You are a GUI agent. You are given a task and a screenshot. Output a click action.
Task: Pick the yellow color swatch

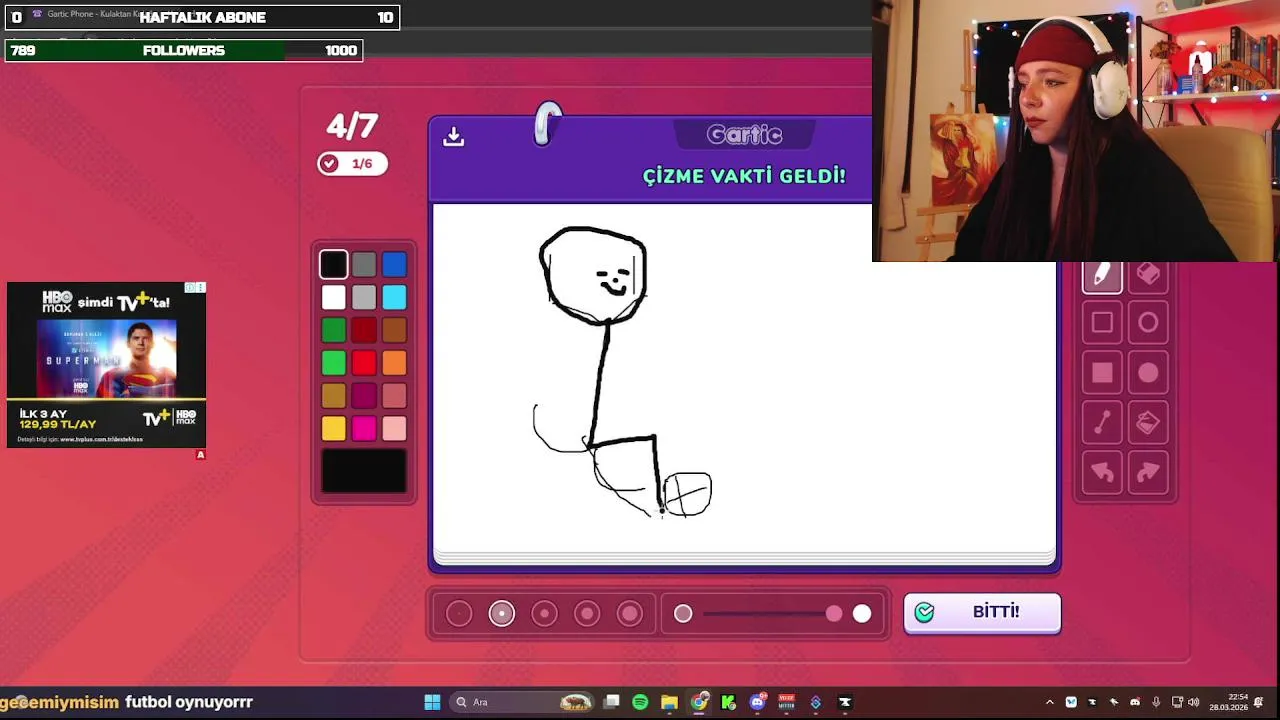[x=334, y=429]
